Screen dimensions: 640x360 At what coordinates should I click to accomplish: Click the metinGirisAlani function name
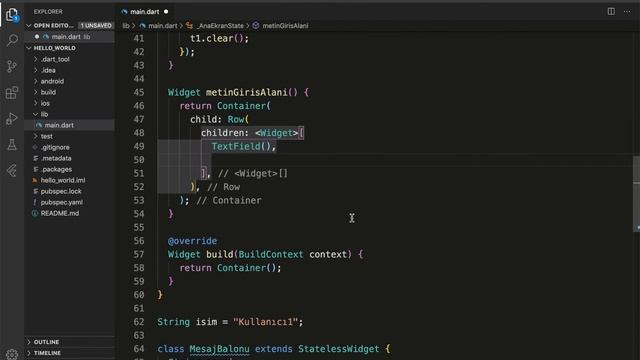(247, 93)
